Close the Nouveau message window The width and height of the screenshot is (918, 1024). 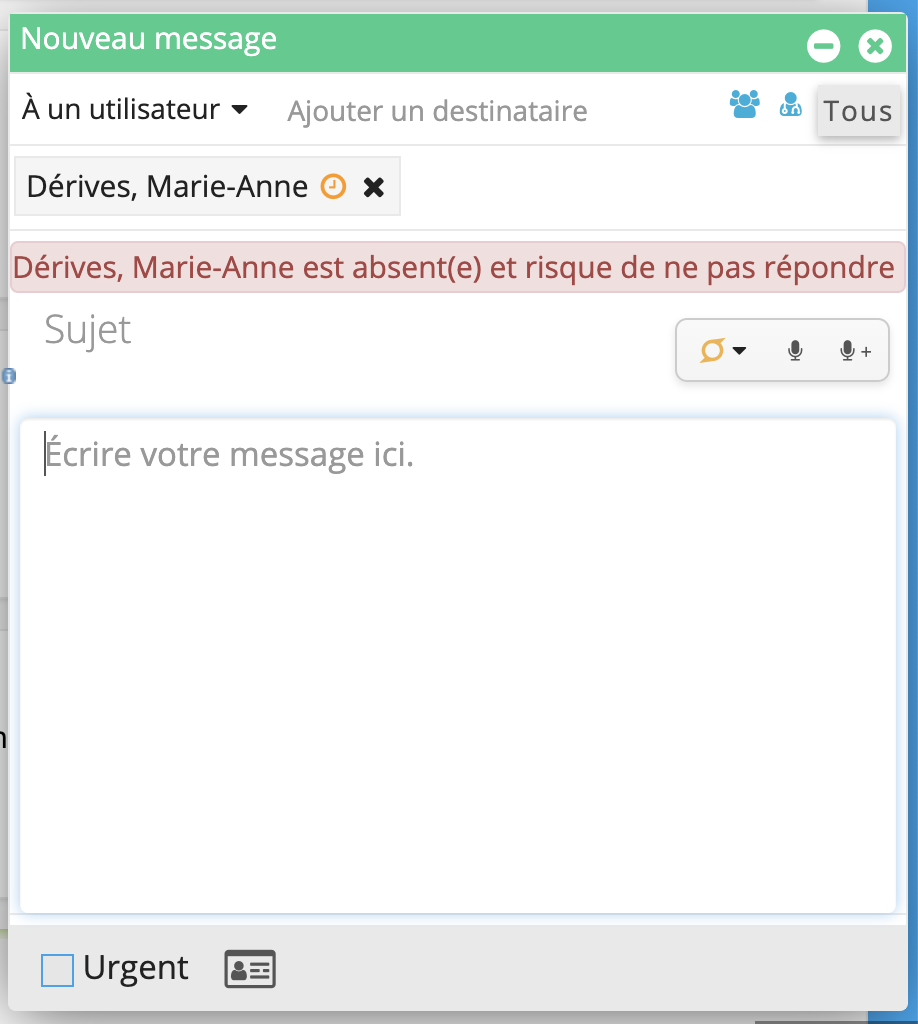(x=875, y=46)
